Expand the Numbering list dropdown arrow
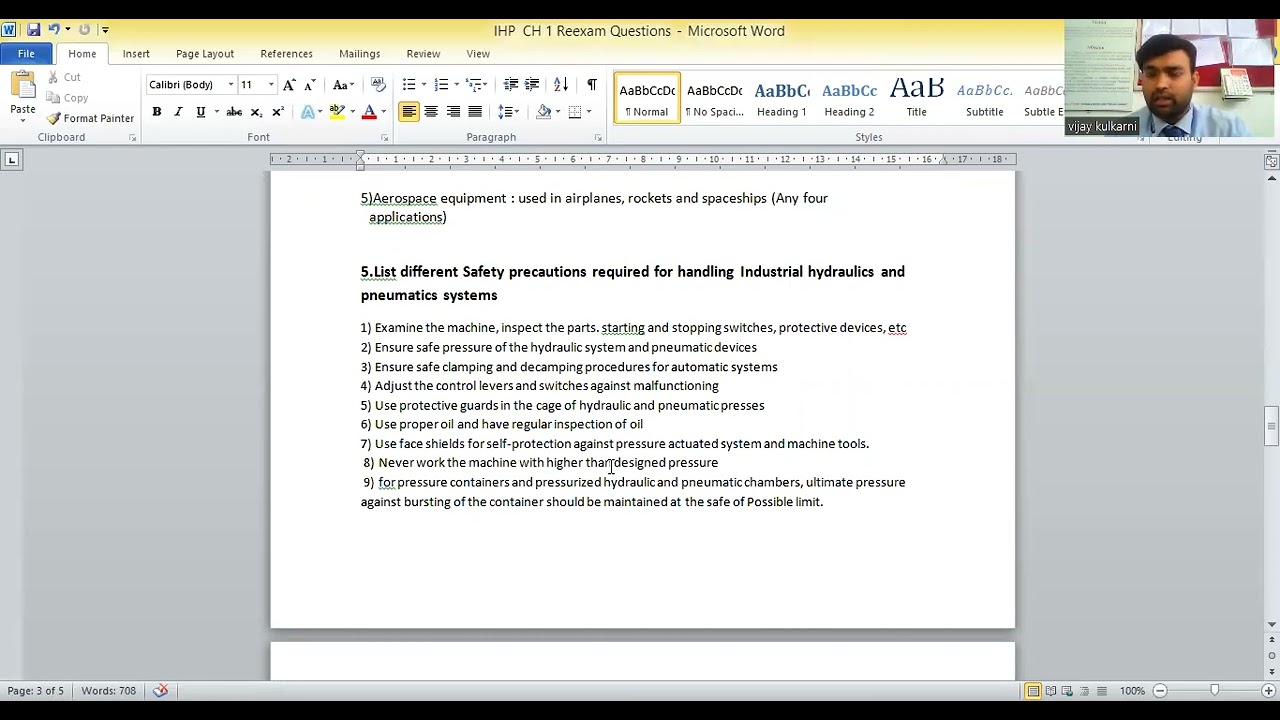The height and width of the screenshot is (720, 1280). tap(456, 85)
